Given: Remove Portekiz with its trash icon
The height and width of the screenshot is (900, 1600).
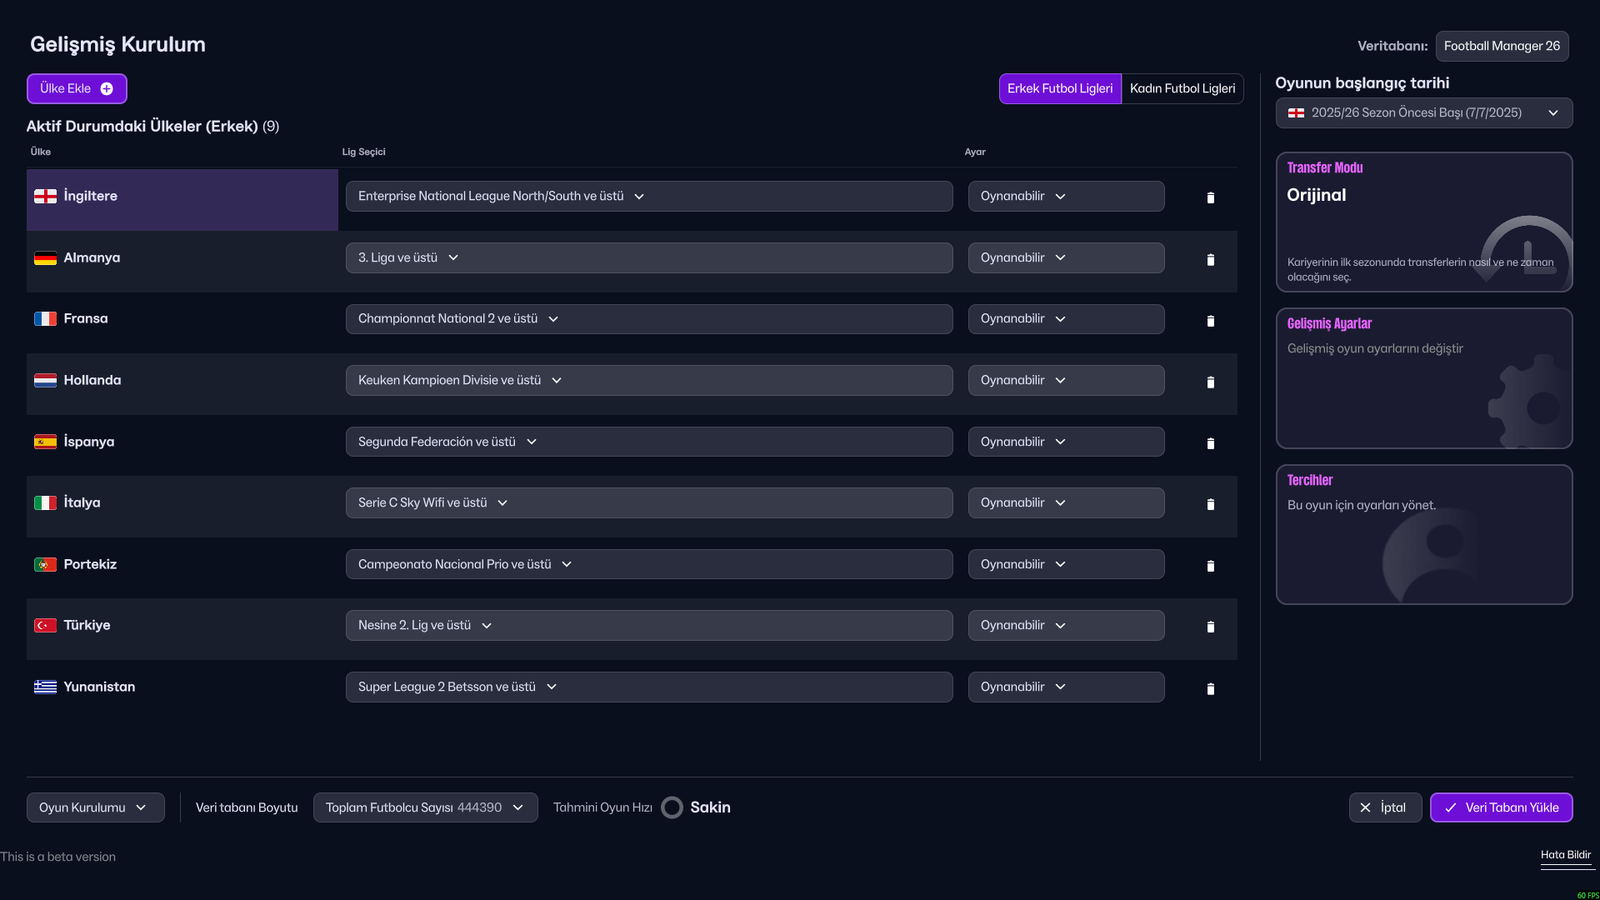Looking at the screenshot, I should click(1210, 566).
